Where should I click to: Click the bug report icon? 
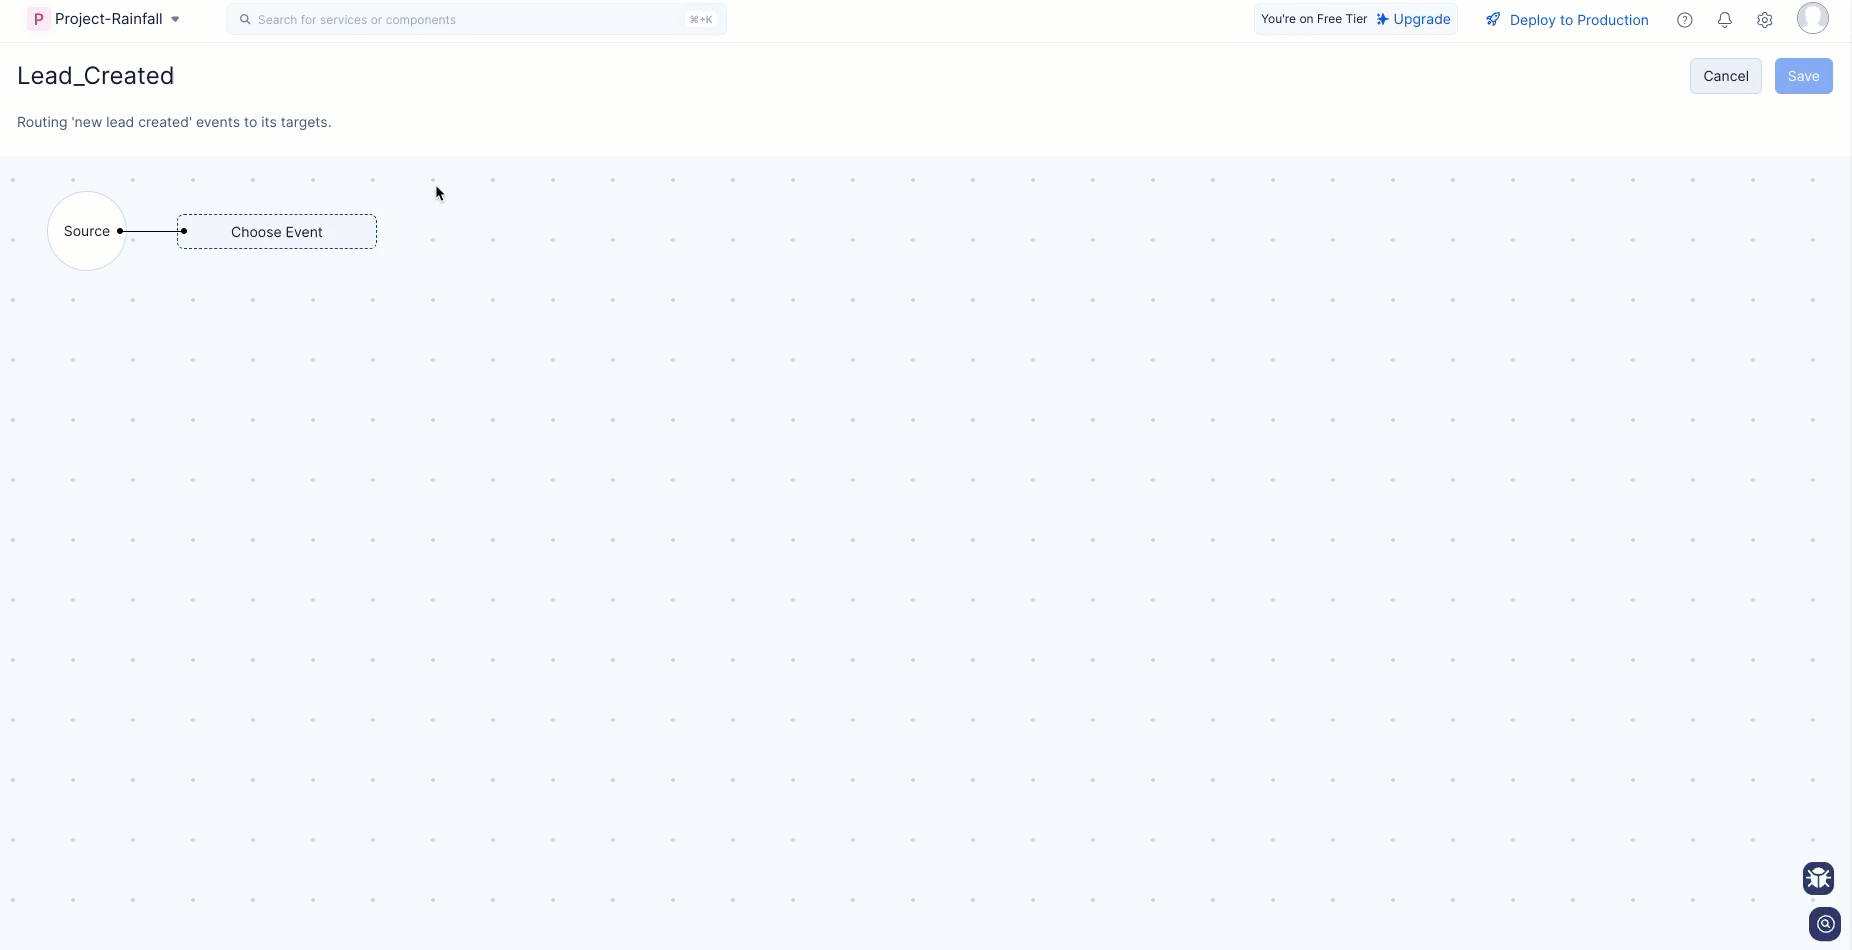(x=1818, y=878)
